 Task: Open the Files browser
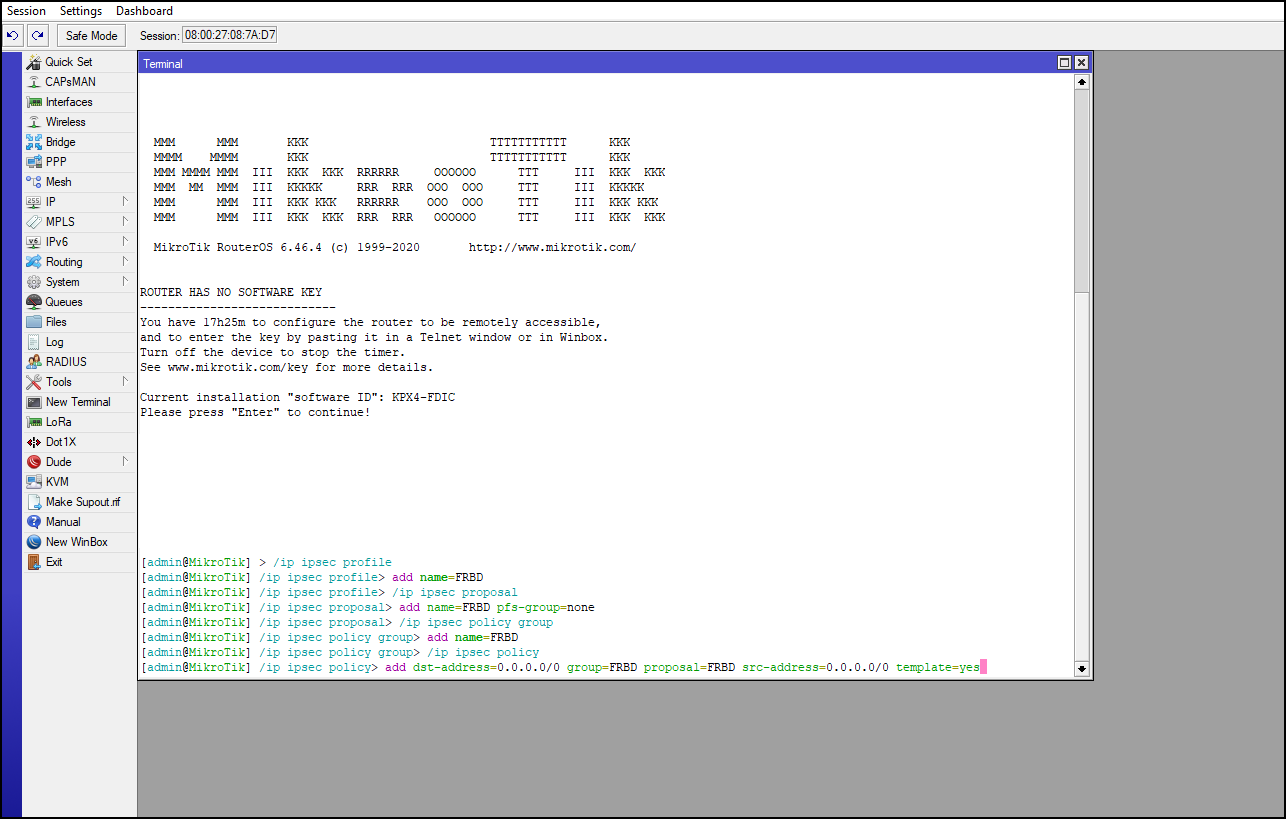[58, 321]
